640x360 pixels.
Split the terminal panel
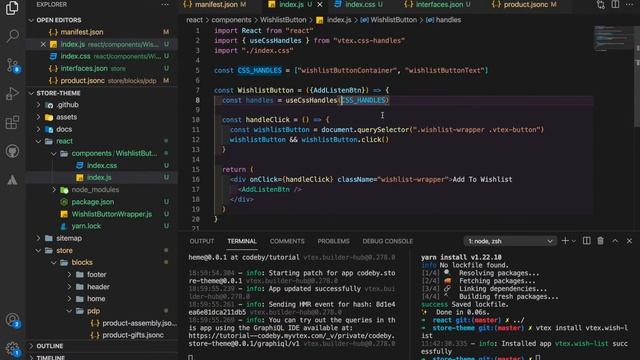[x=587, y=241]
